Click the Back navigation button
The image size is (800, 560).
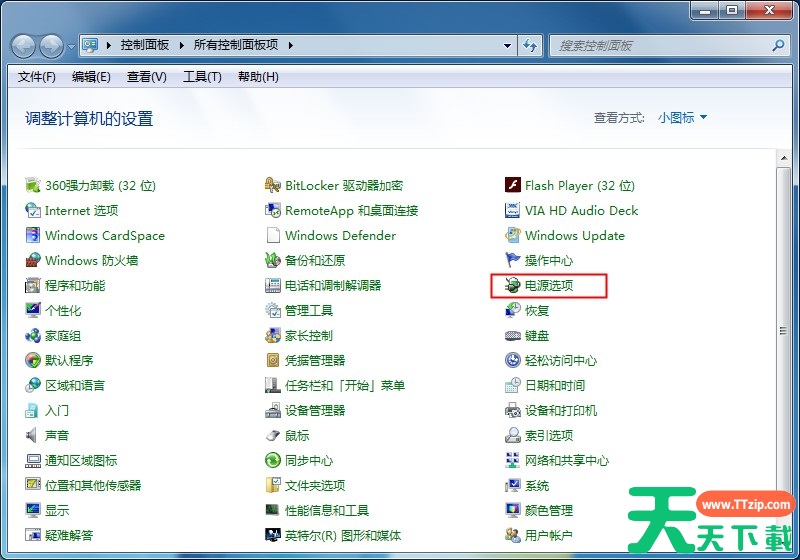(23, 46)
